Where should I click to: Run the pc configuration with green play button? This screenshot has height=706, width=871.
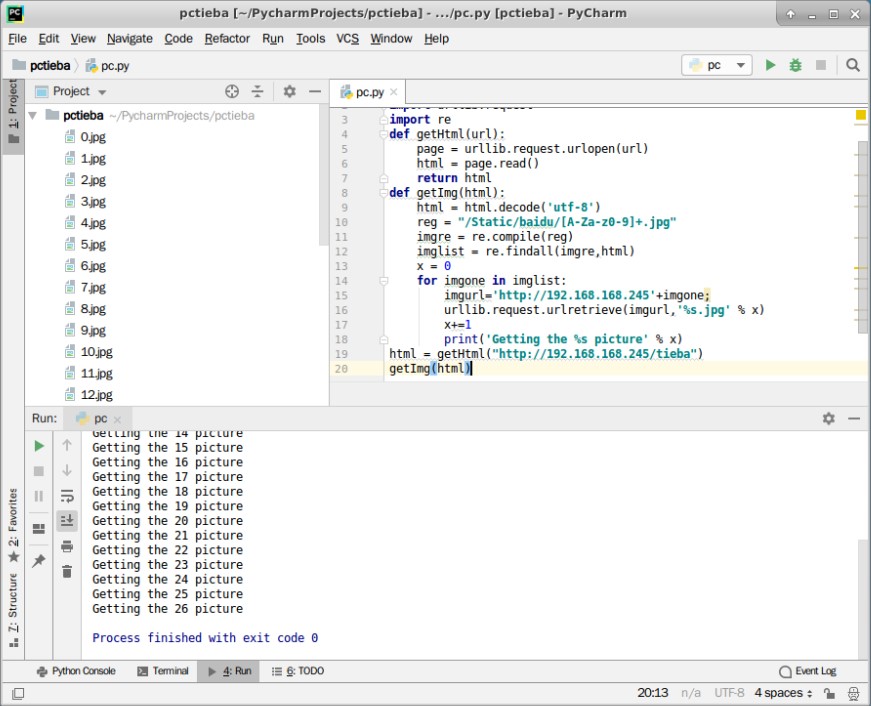770,65
